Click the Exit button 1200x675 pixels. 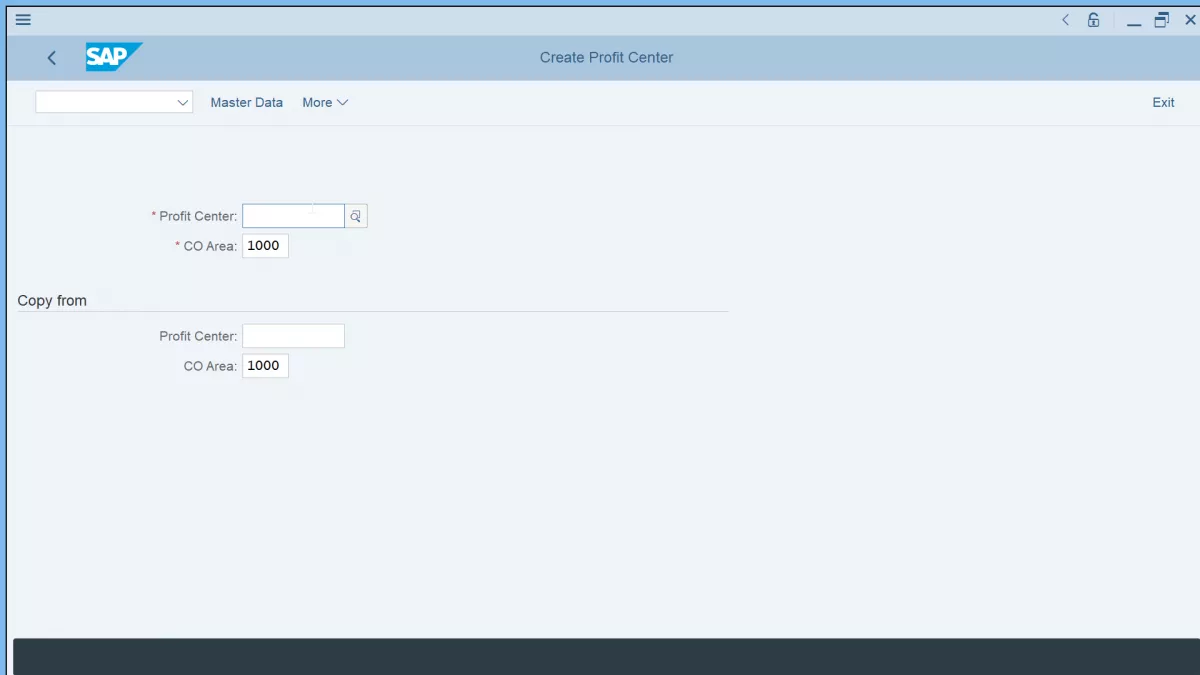click(1163, 102)
